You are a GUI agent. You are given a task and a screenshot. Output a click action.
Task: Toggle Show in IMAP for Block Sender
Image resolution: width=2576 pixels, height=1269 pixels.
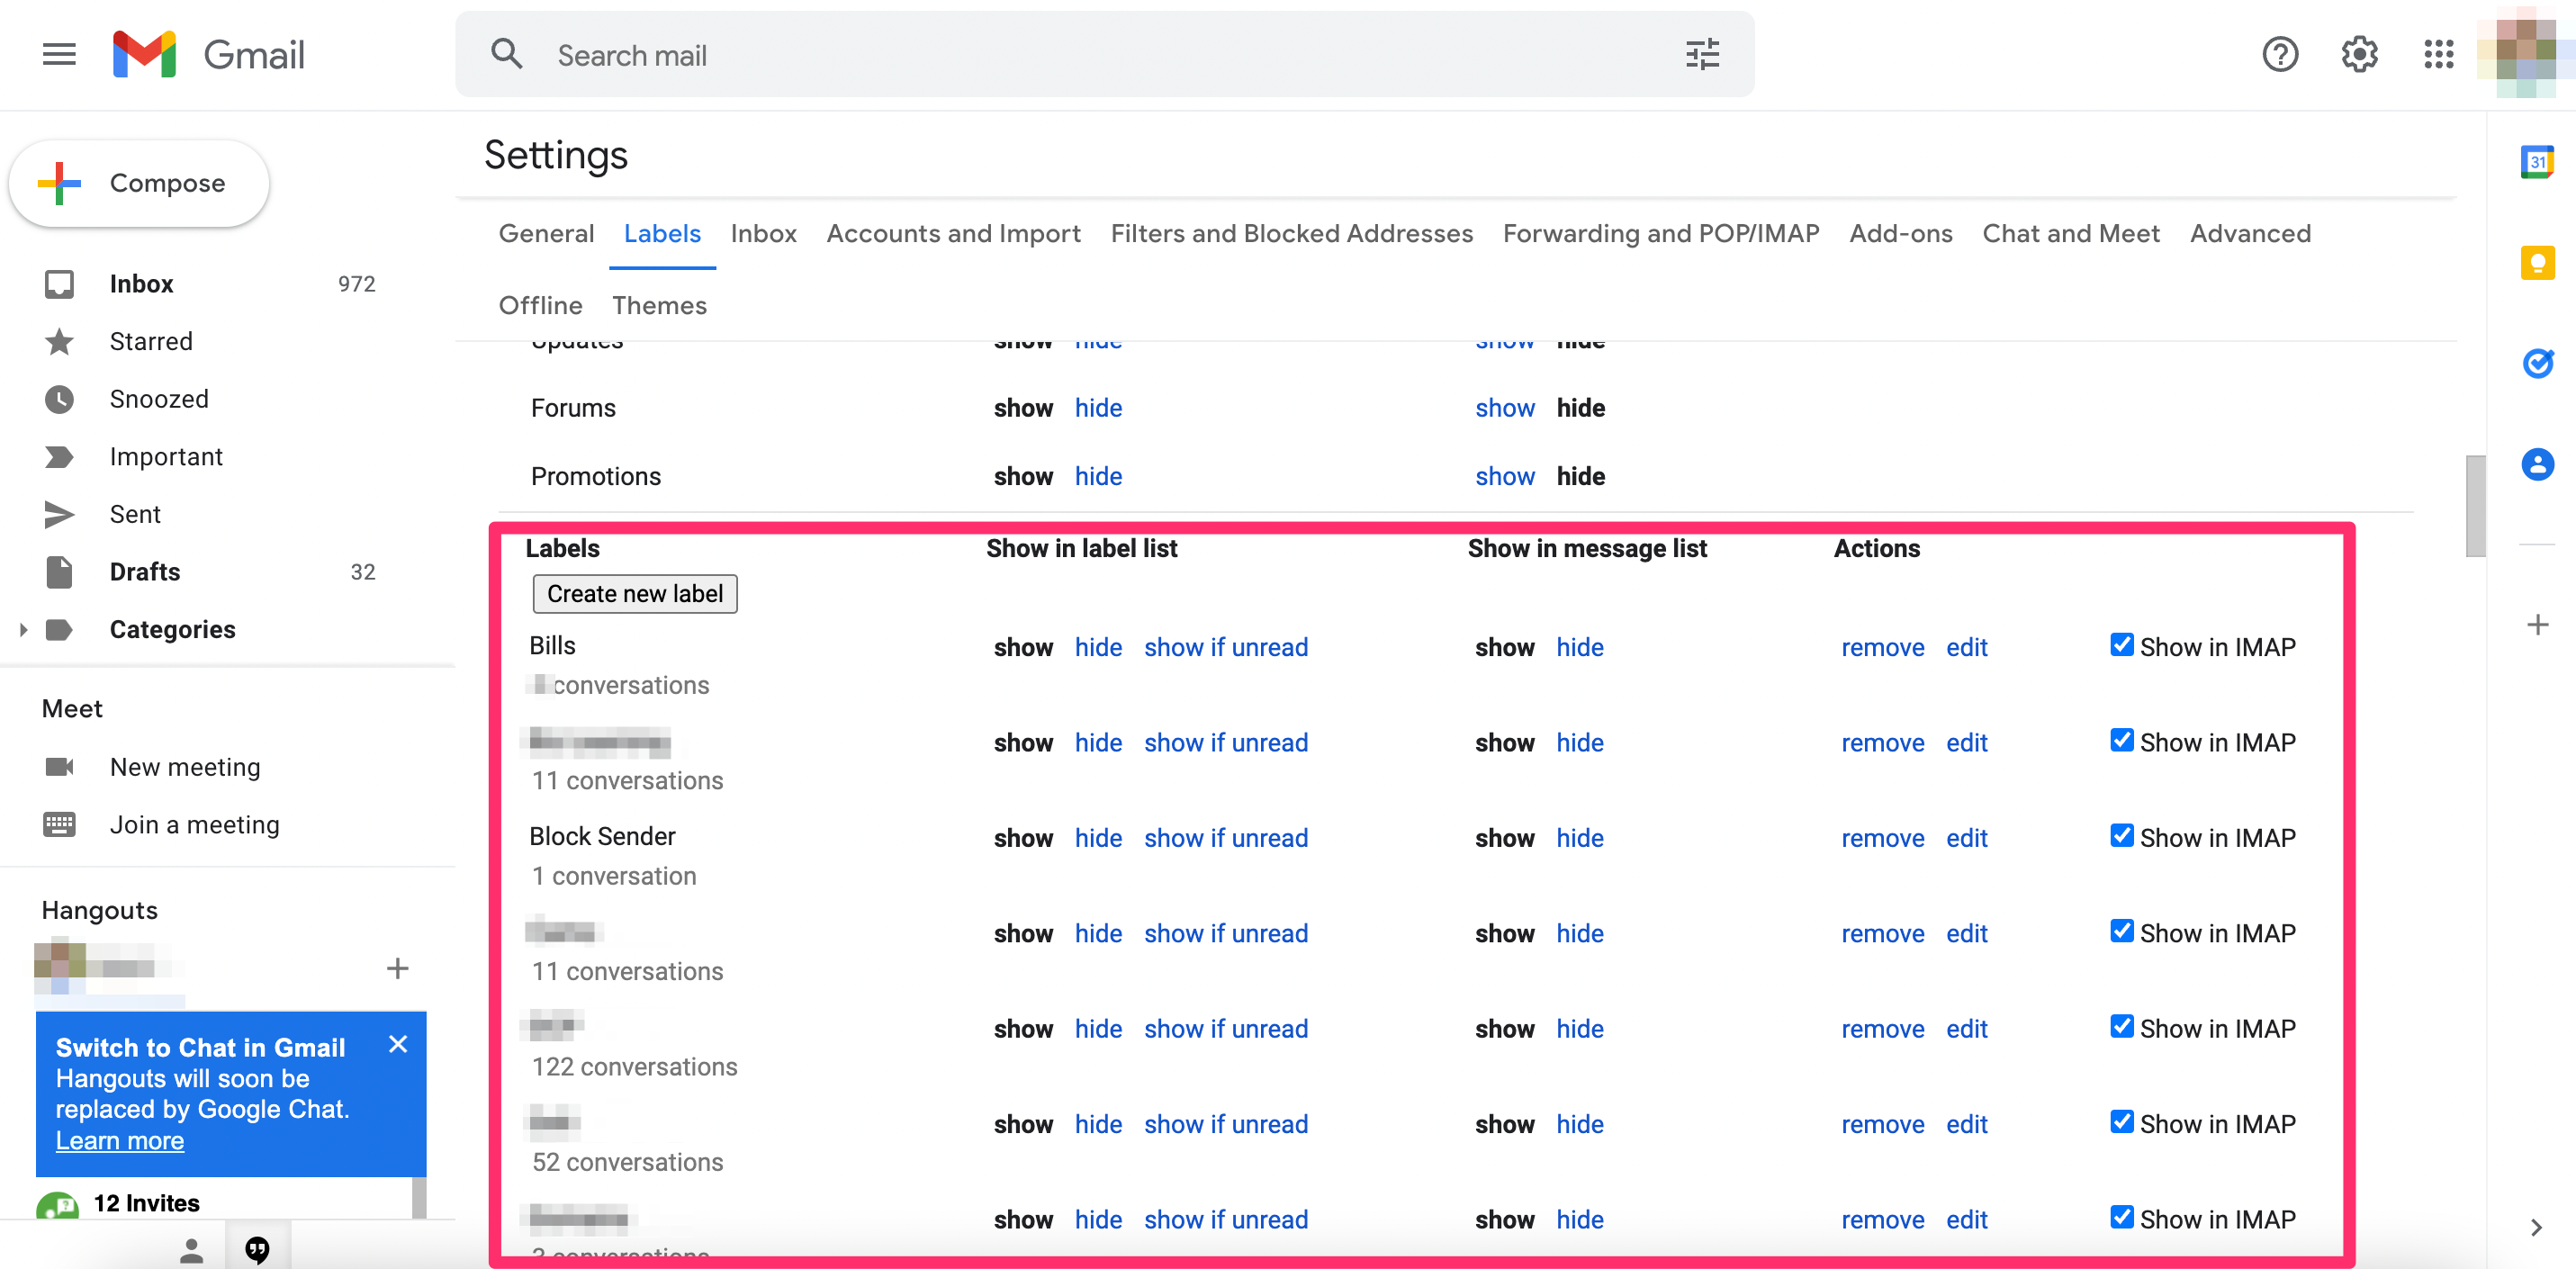(x=2121, y=836)
